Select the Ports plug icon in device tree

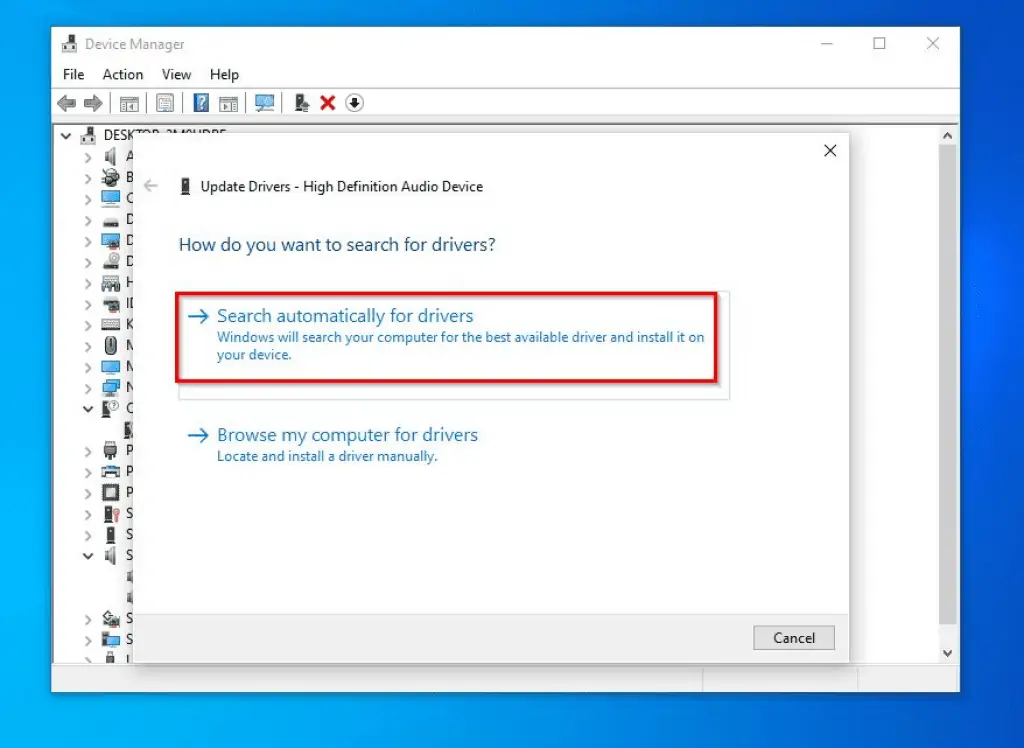click(x=110, y=450)
